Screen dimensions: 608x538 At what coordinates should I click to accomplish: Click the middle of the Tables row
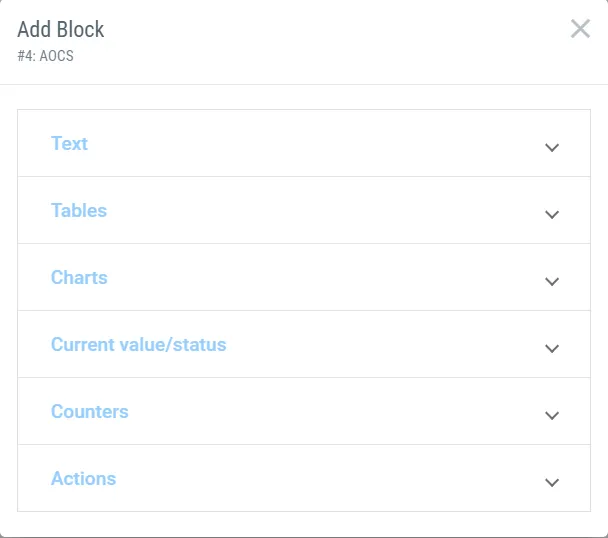point(304,211)
